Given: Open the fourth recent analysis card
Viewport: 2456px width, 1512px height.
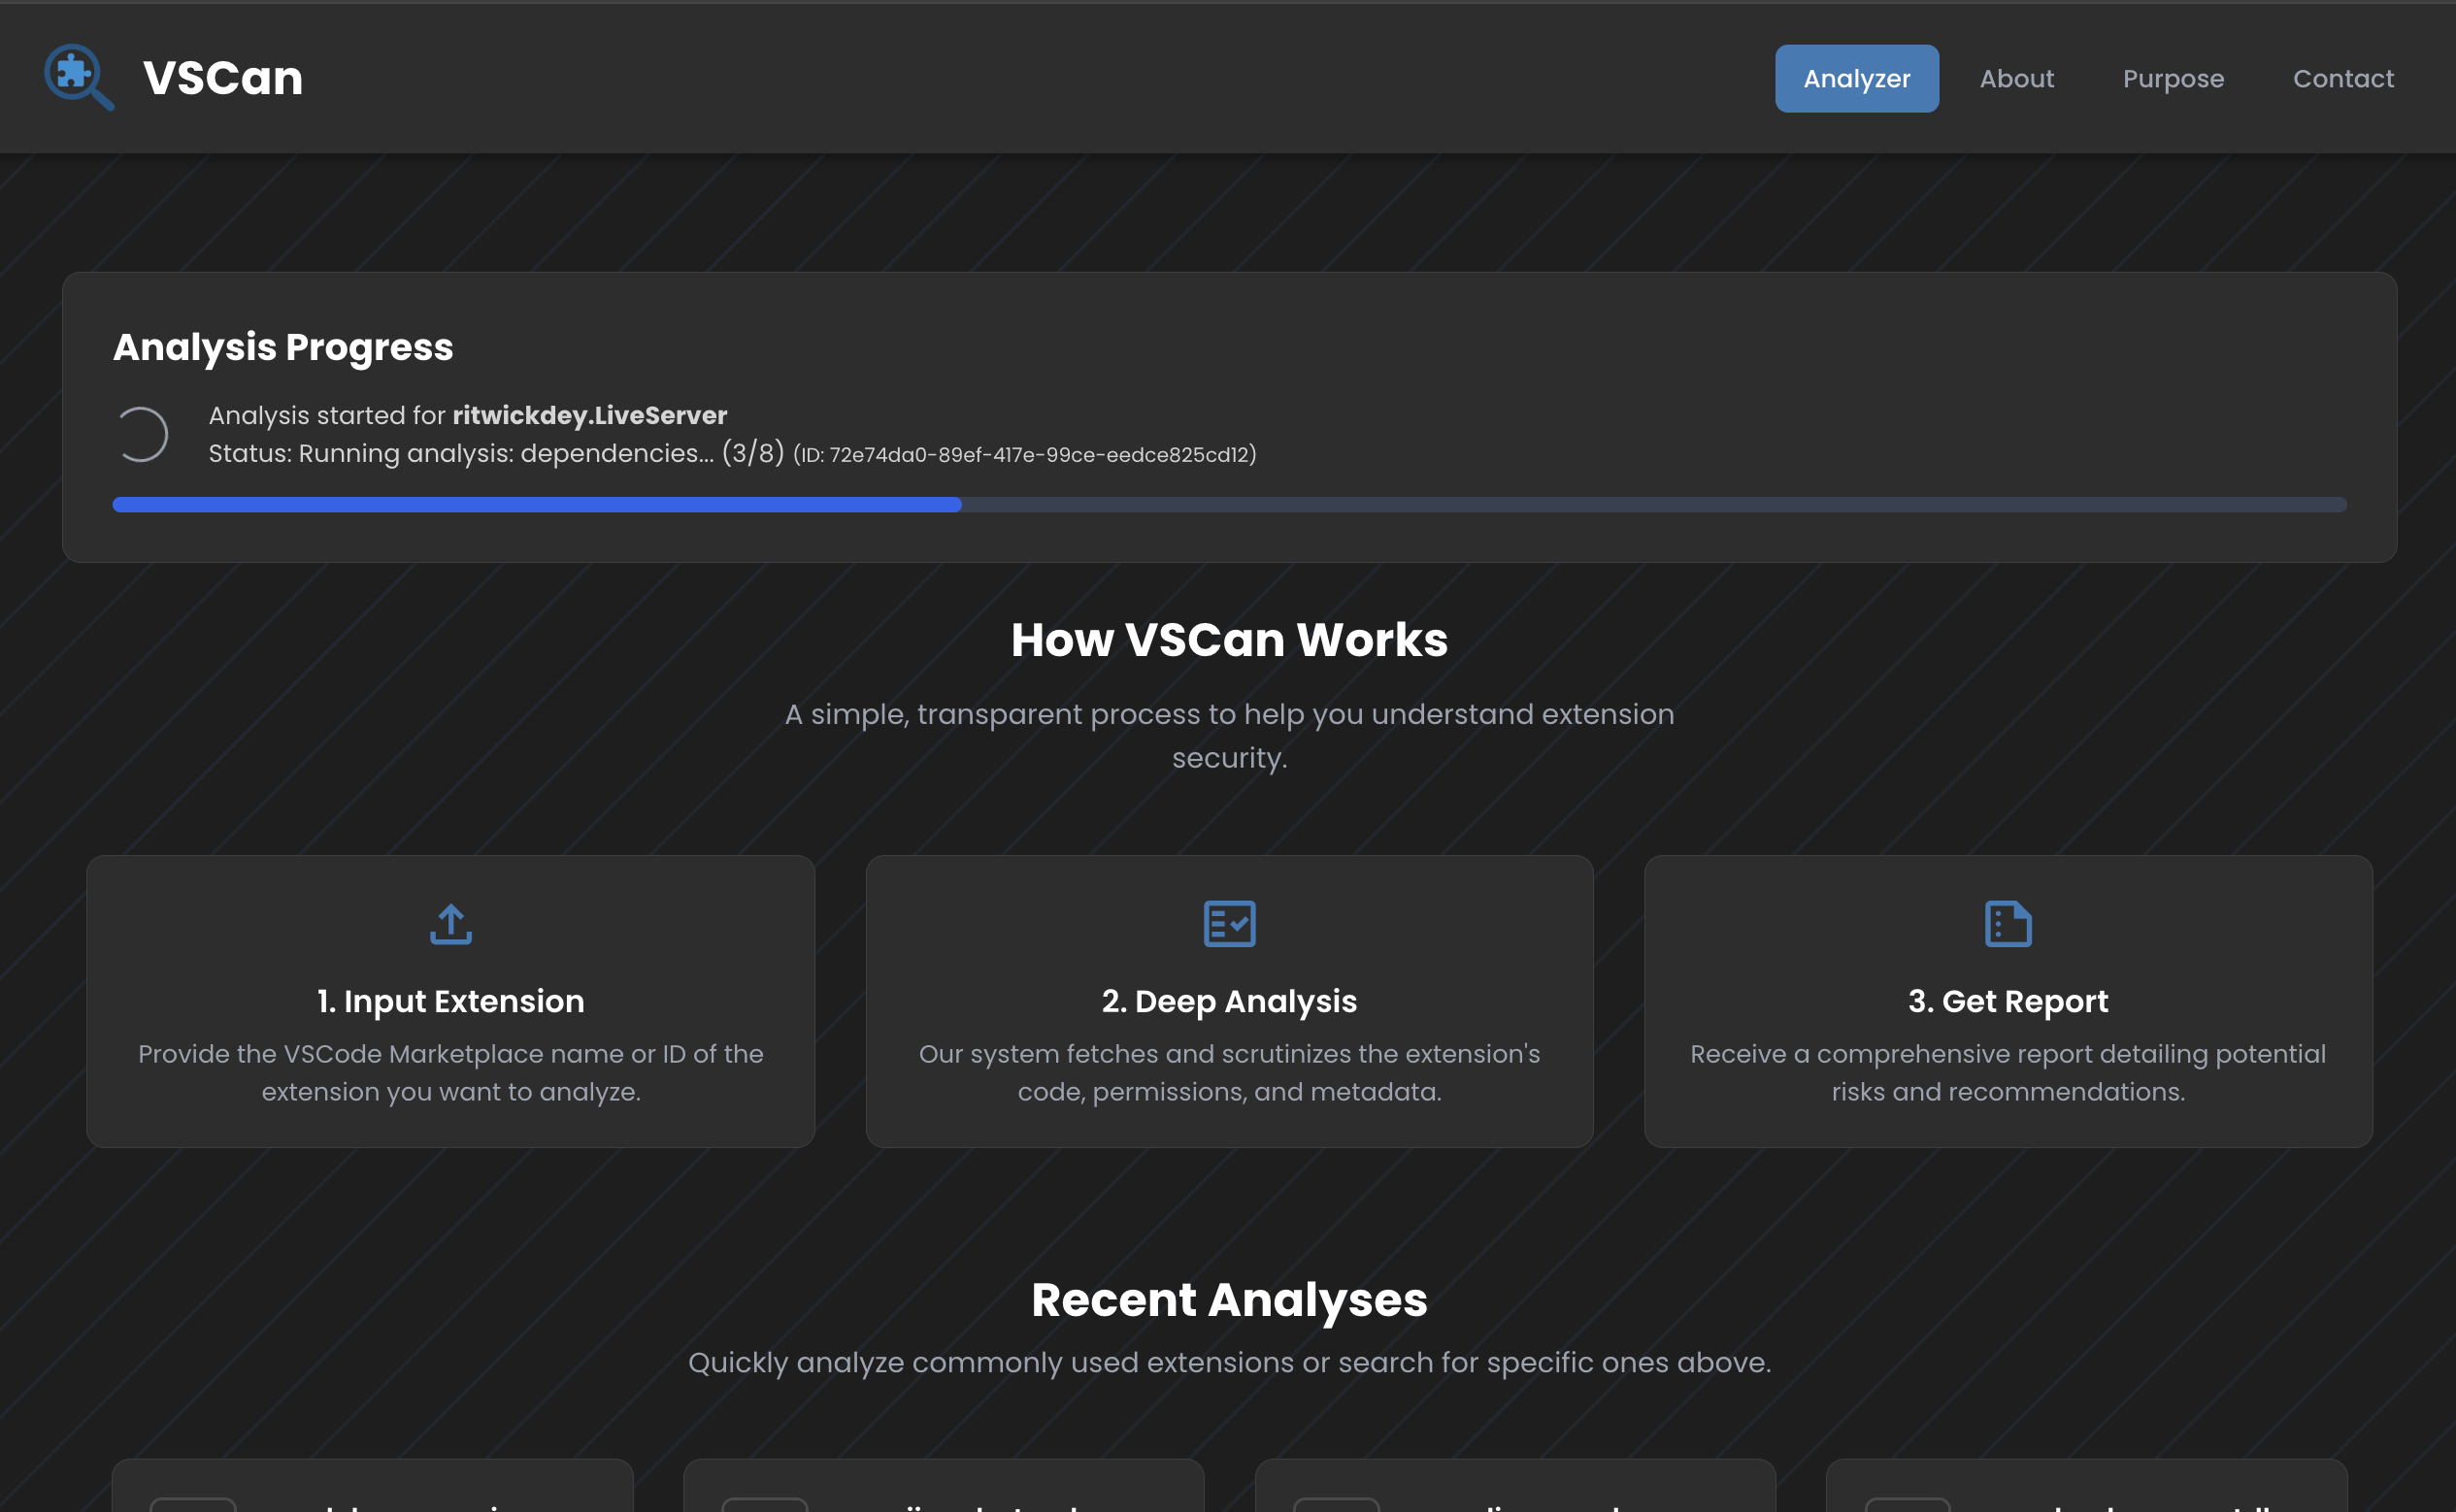Looking at the screenshot, I should 2085,1488.
